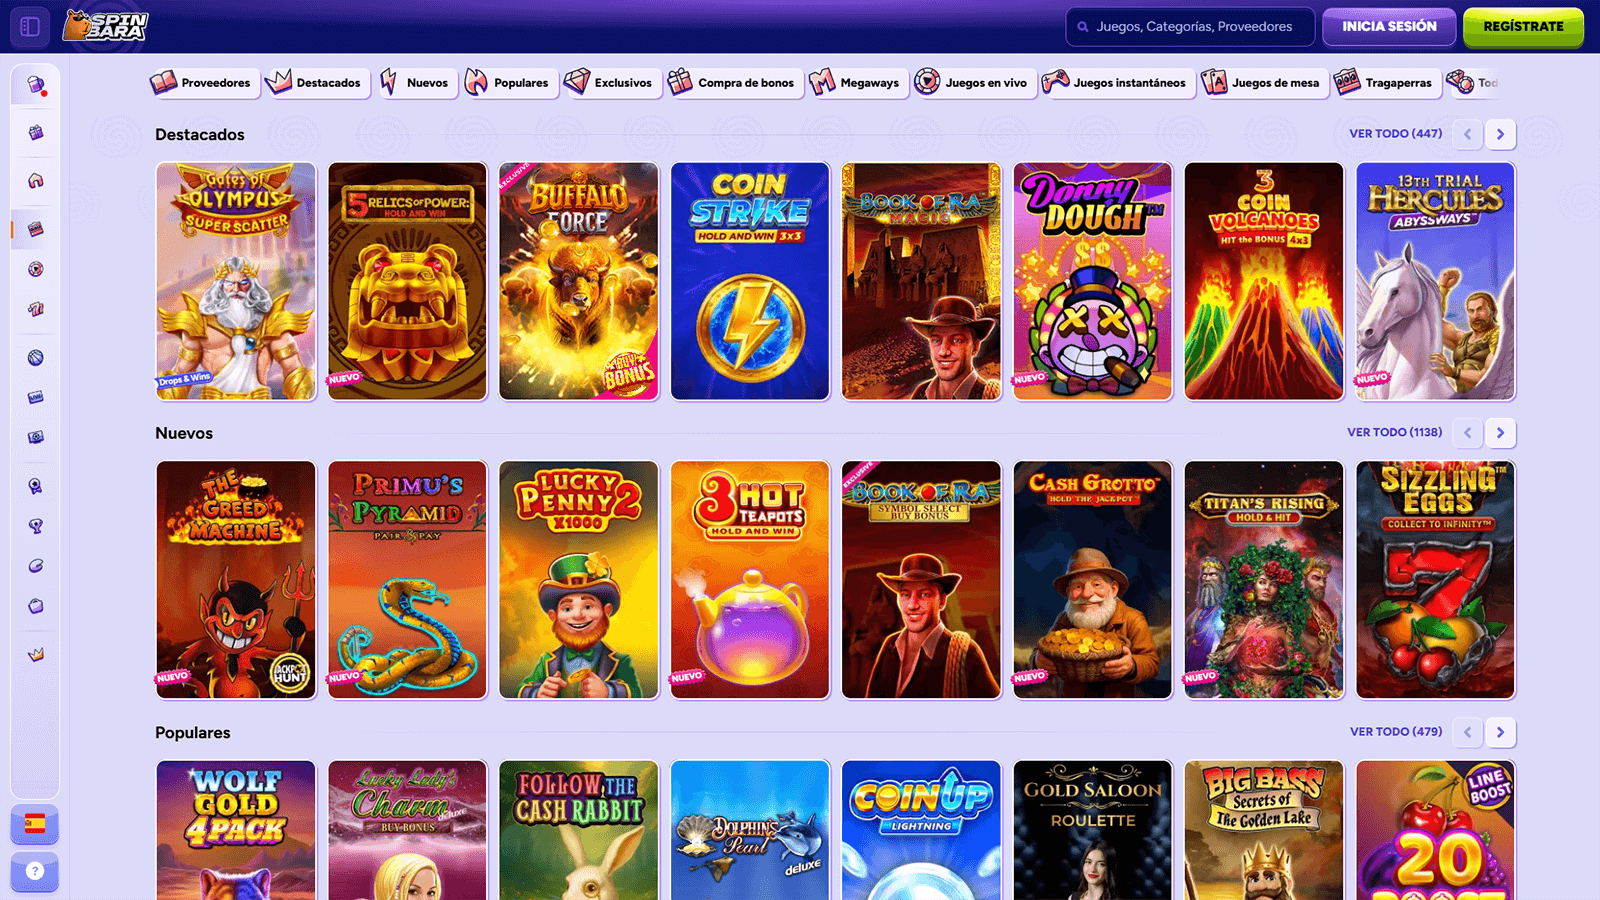Click the games search input field
The image size is (1600, 900).
1193,27
